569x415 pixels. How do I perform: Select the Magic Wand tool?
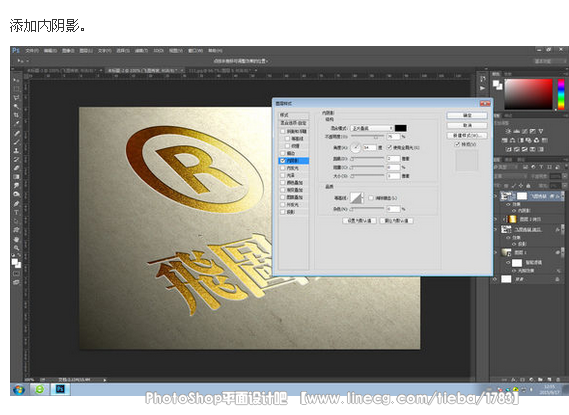16,106
